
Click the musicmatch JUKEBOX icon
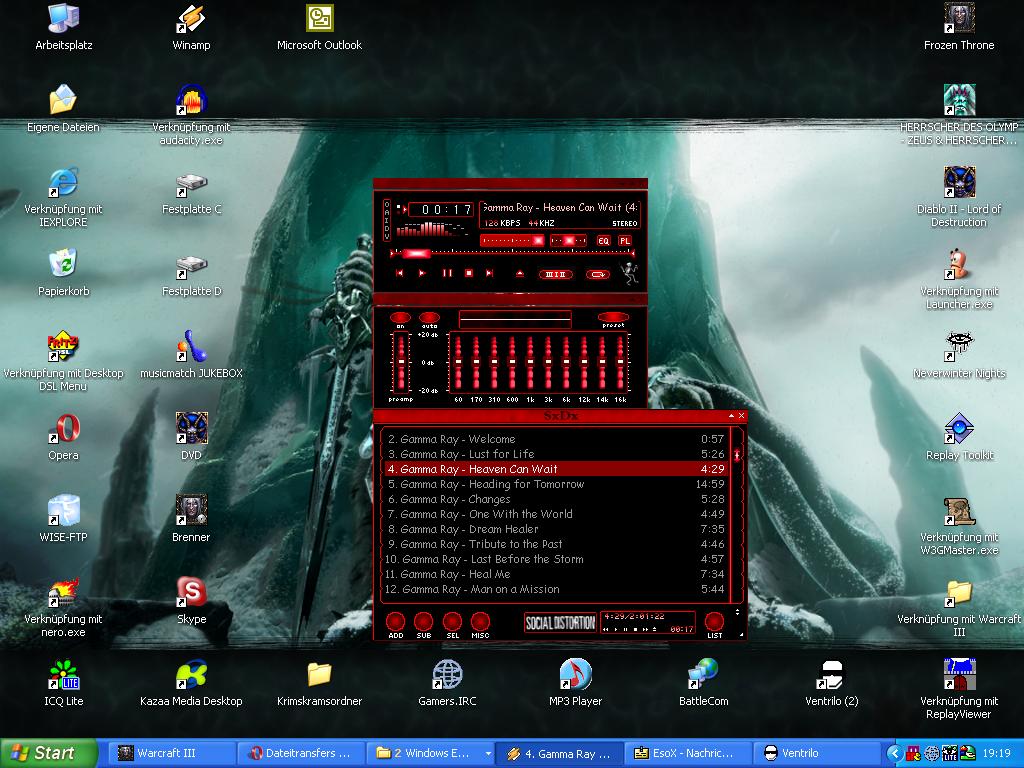tap(191, 355)
